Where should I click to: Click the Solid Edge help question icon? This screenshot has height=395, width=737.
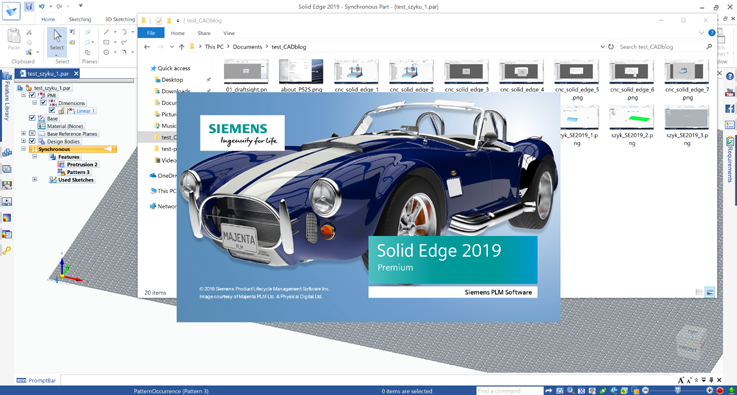(x=729, y=76)
